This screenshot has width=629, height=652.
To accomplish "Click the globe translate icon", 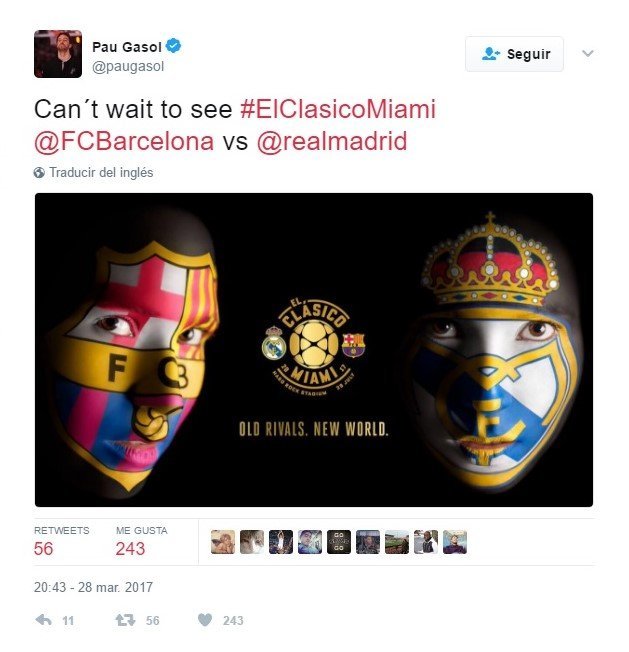I will [x=39, y=173].
